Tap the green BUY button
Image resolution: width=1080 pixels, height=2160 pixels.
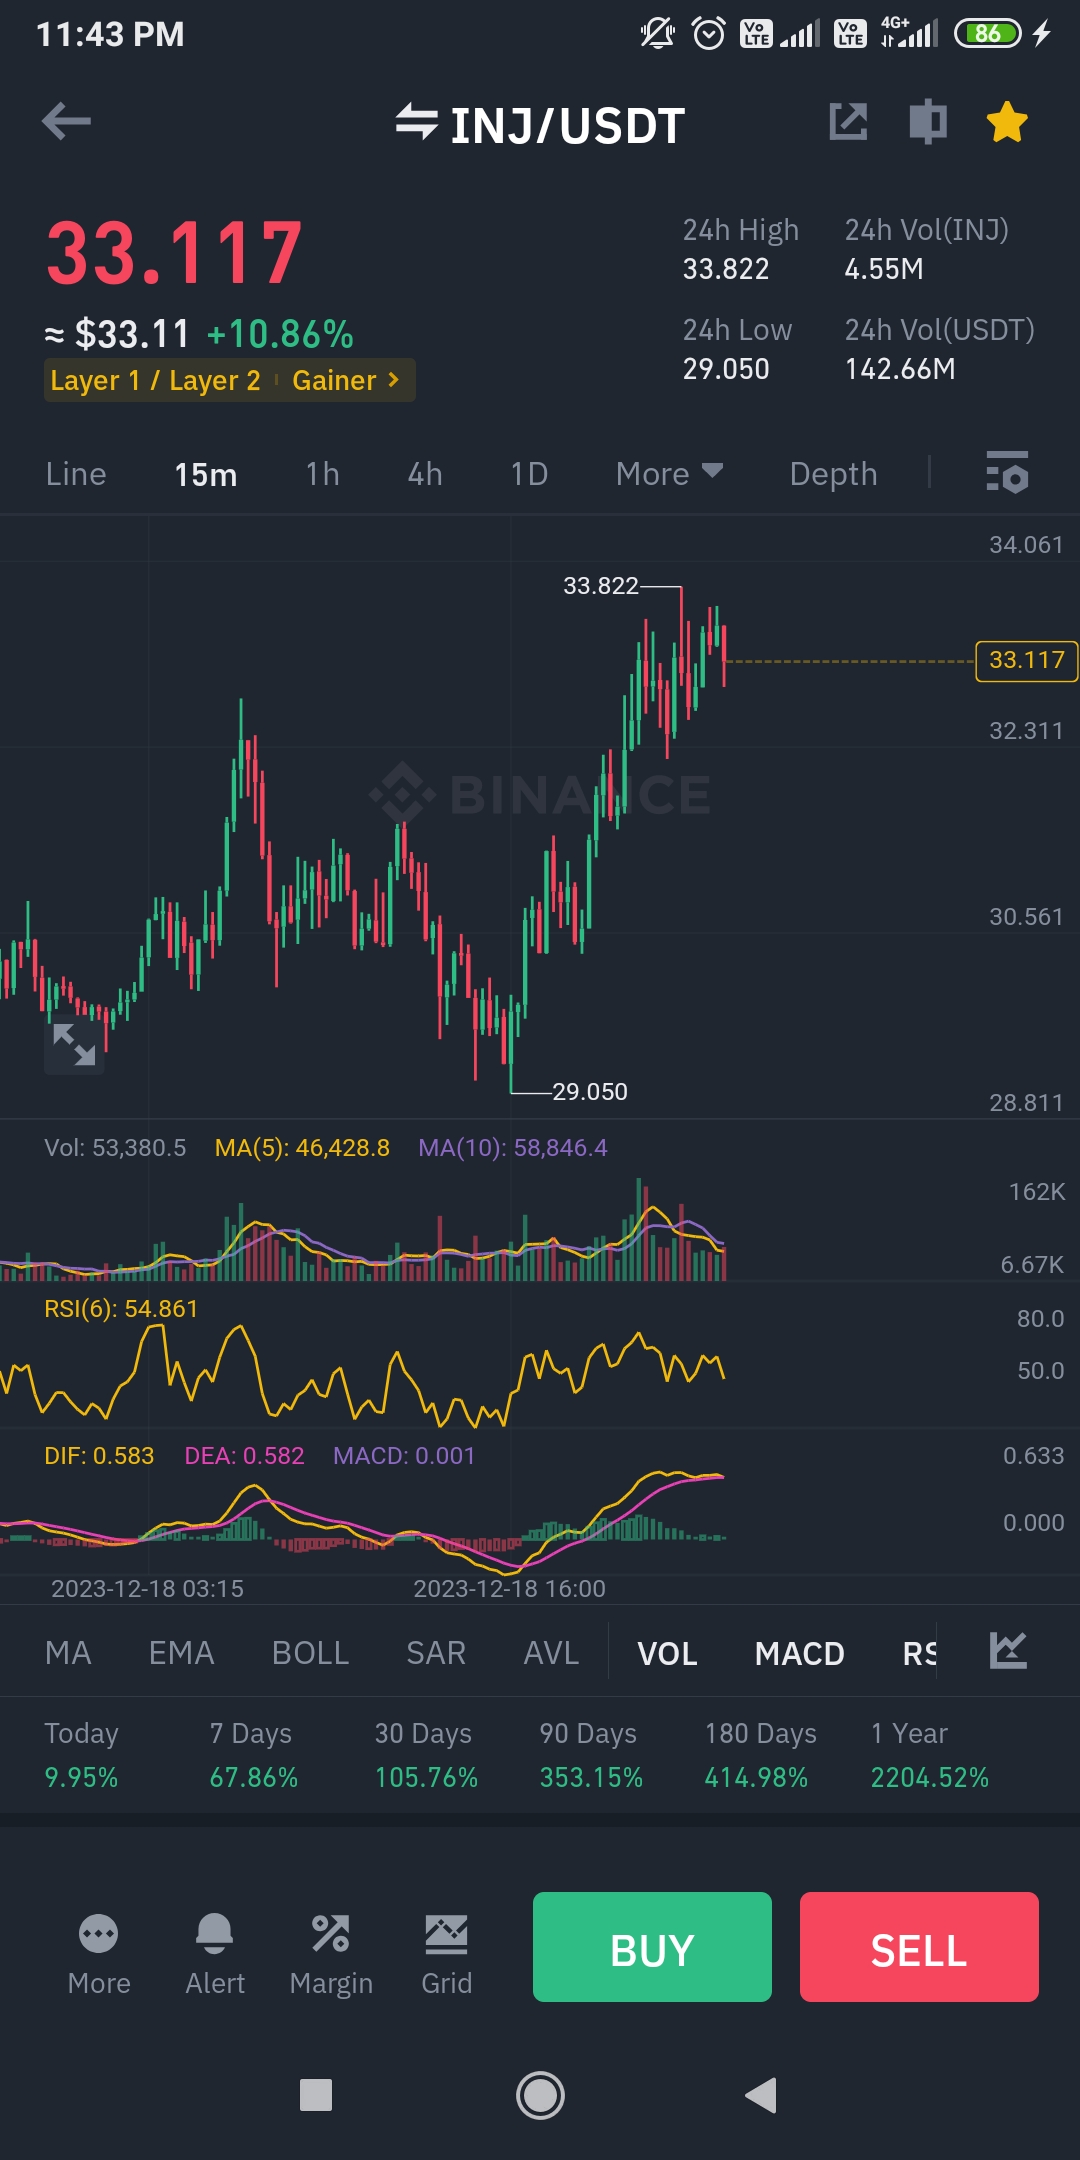(652, 1947)
